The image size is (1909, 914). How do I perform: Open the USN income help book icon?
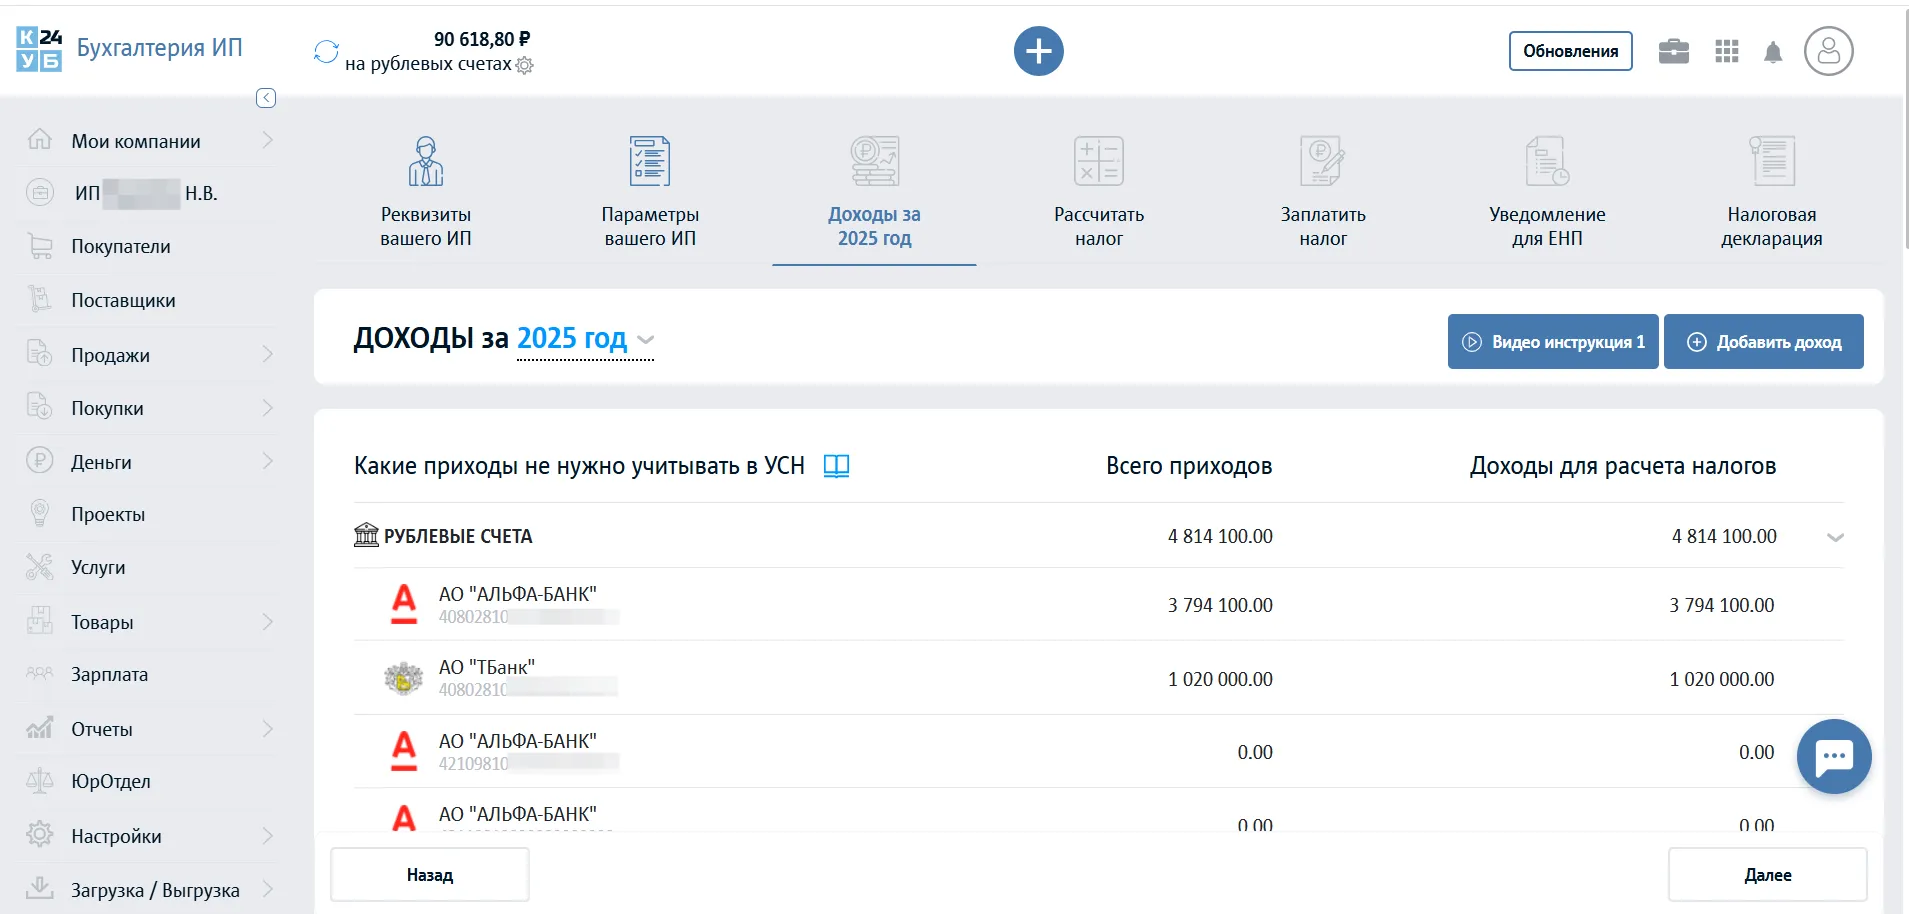(x=836, y=466)
